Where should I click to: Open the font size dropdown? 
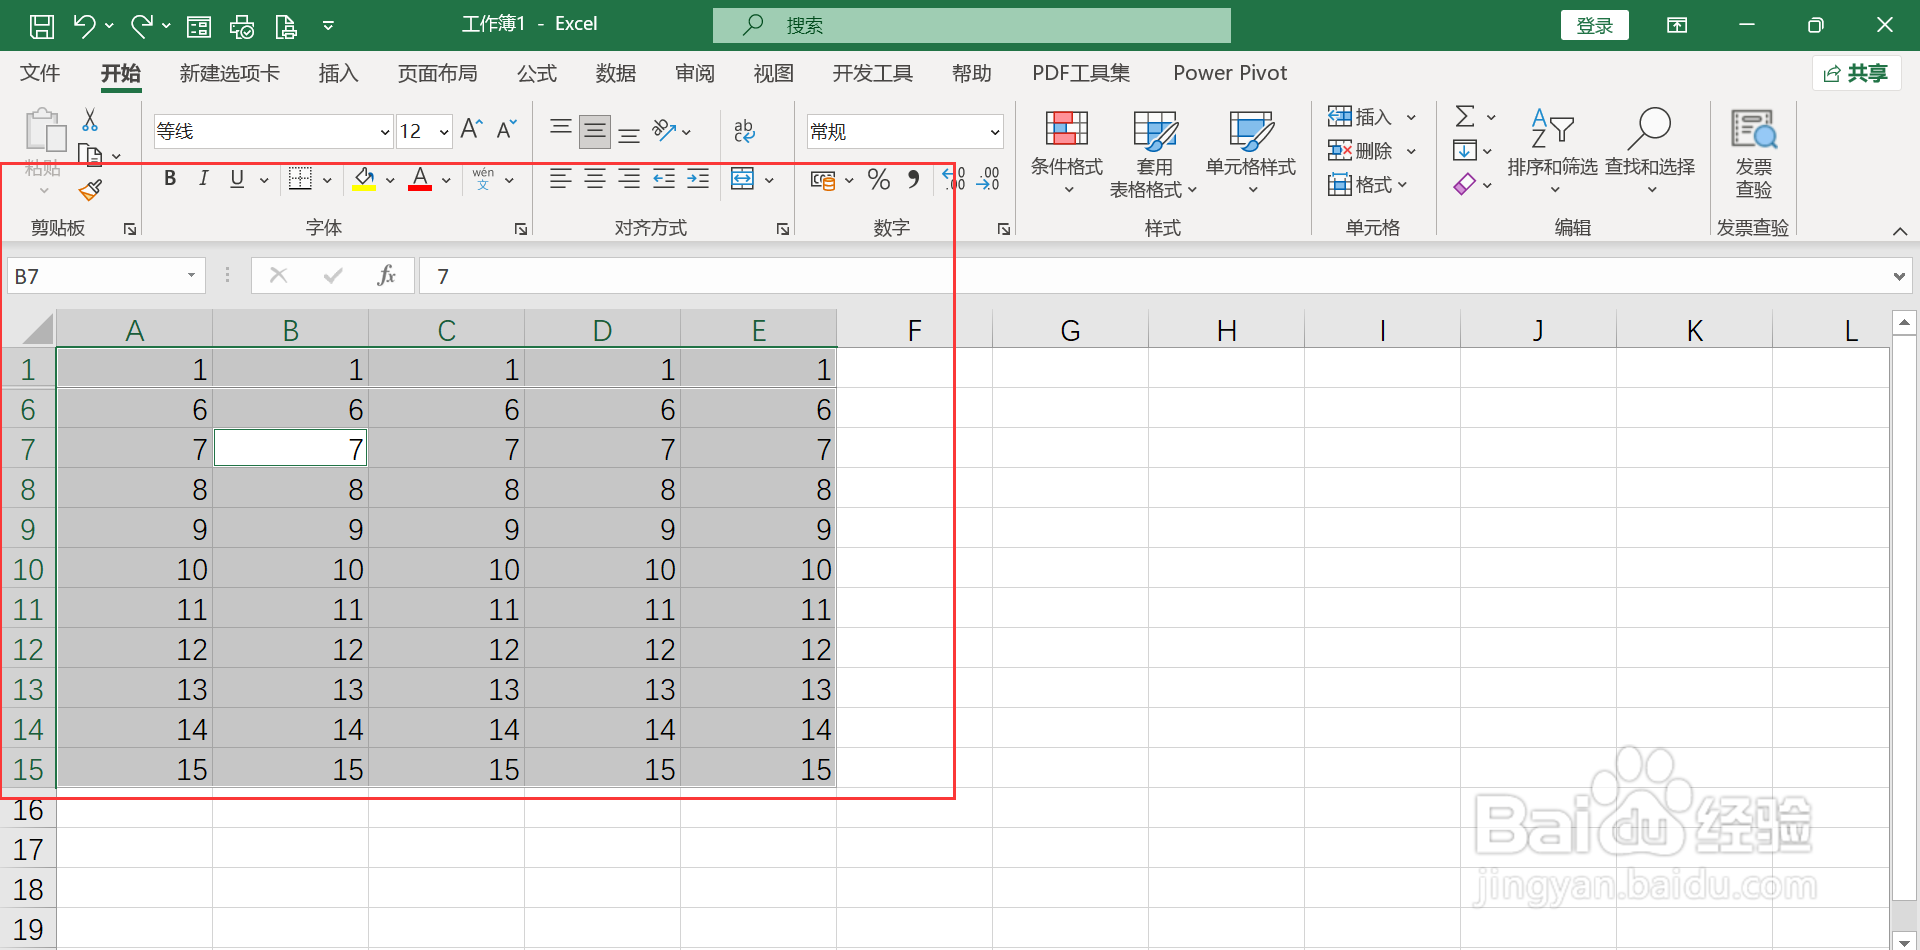tap(444, 132)
